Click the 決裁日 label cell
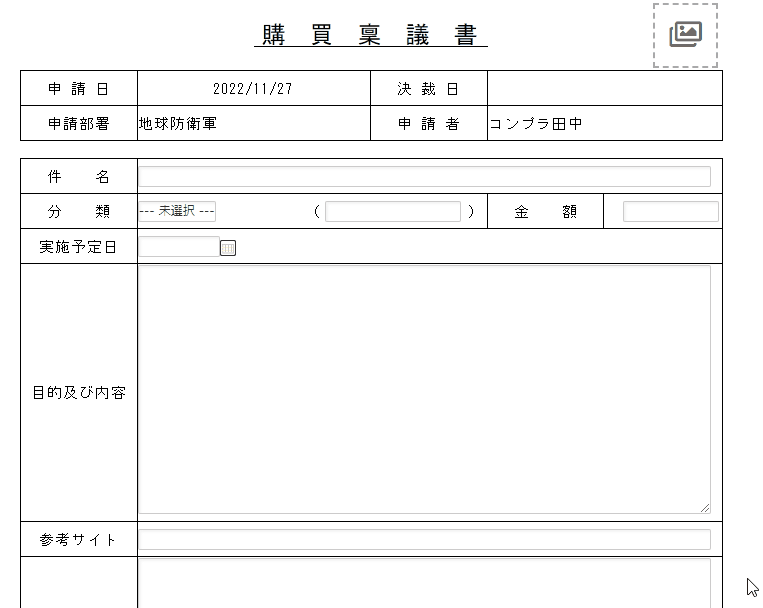The width and height of the screenshot is (763, 608). pyautogui.click(x=429, y=88)
